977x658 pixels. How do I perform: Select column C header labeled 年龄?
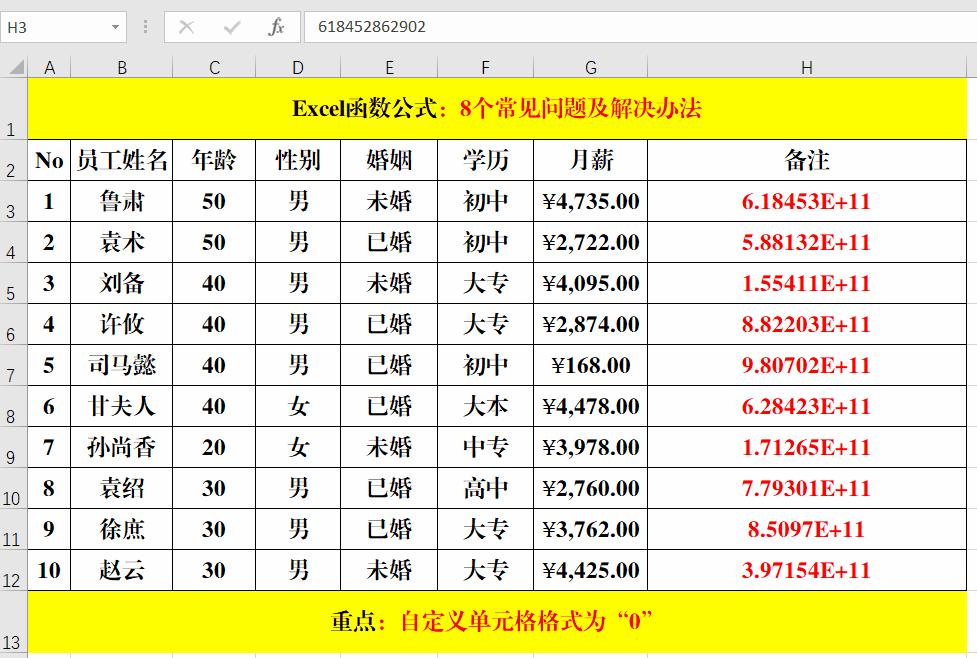pos(213,68)
